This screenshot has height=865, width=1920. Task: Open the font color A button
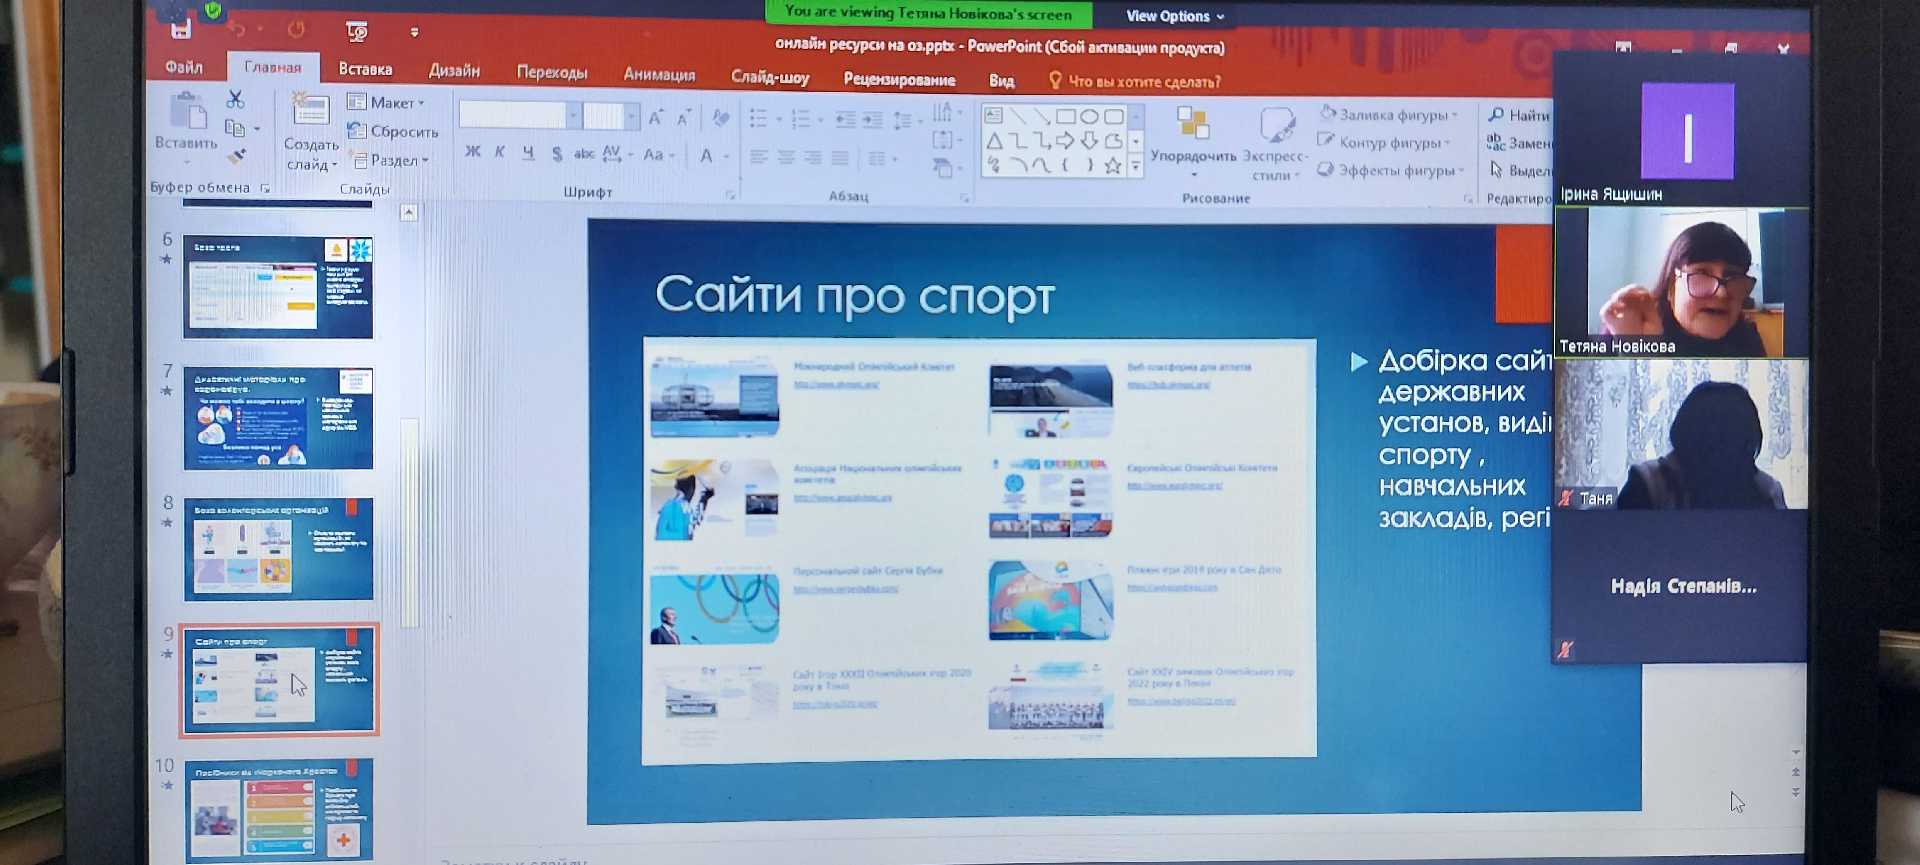point(706,155)
